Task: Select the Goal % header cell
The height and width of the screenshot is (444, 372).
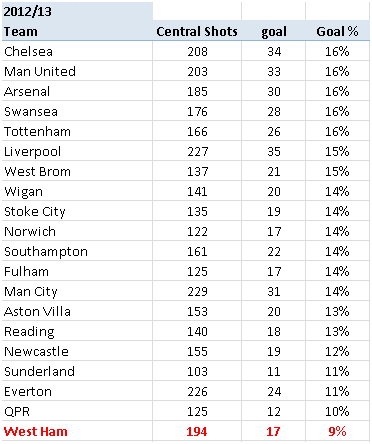Action: pyautogui.click(x=337, y=31)
